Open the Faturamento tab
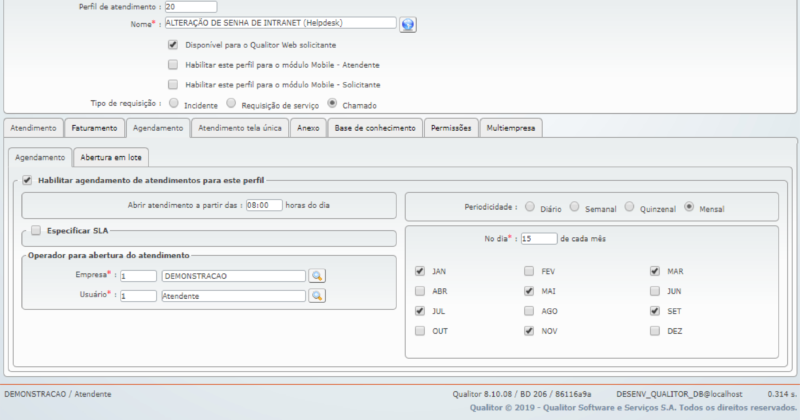 [x=95, y=128]
